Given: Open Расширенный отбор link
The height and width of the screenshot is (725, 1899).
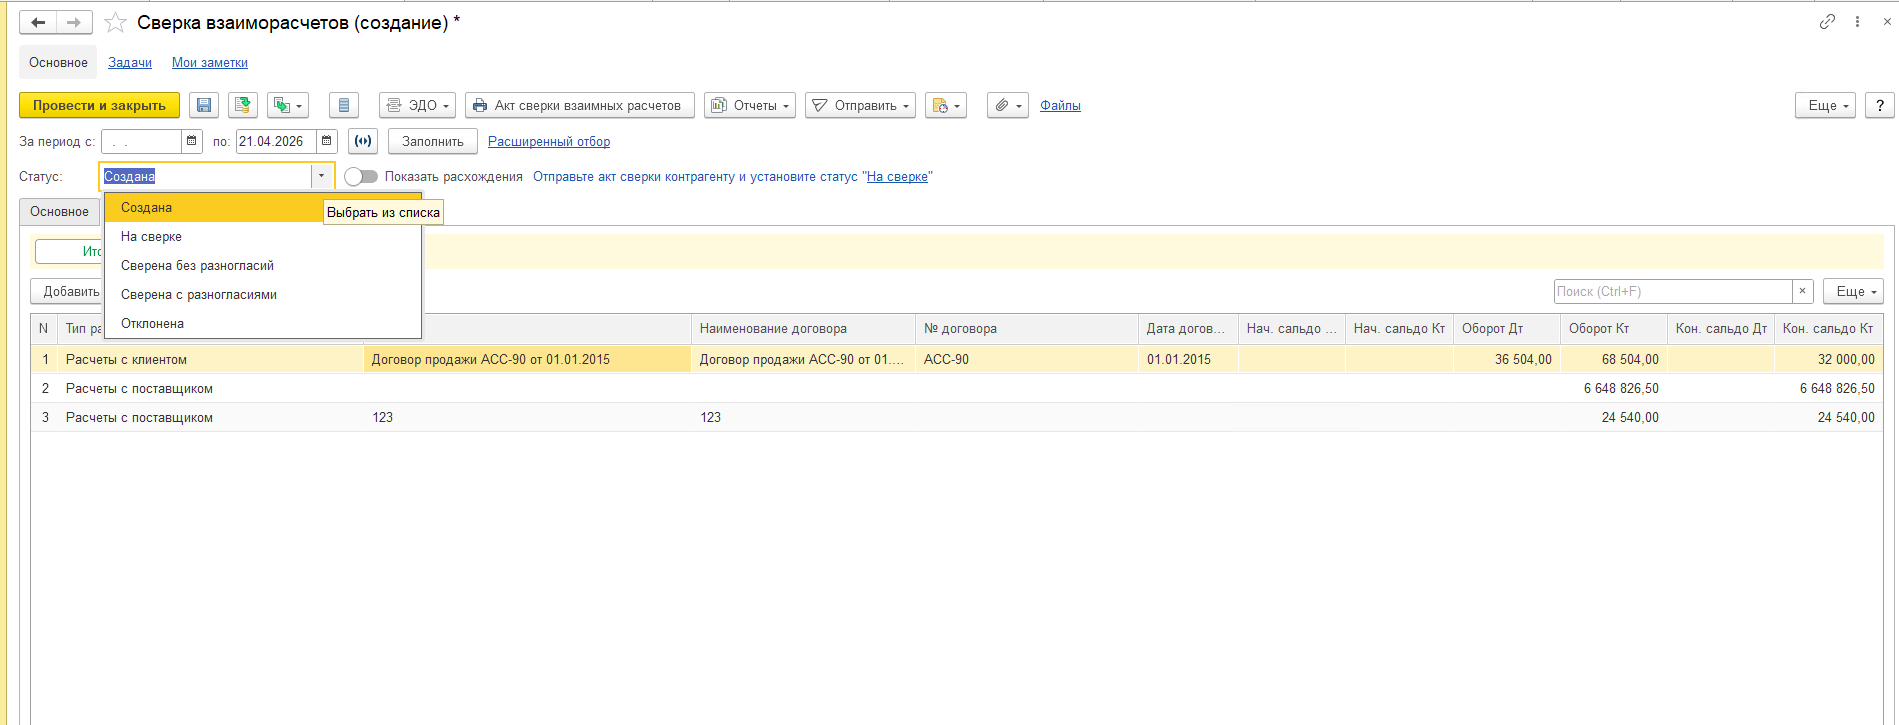Looking at the screenshot, I should point(549,141).
